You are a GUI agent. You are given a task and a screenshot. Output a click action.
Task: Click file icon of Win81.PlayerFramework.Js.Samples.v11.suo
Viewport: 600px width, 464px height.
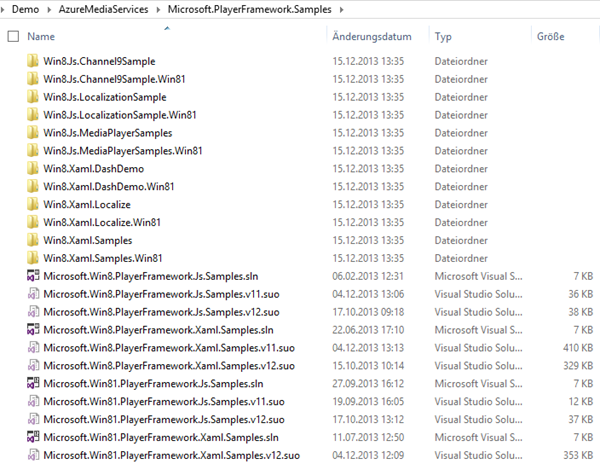click(33, 401)
